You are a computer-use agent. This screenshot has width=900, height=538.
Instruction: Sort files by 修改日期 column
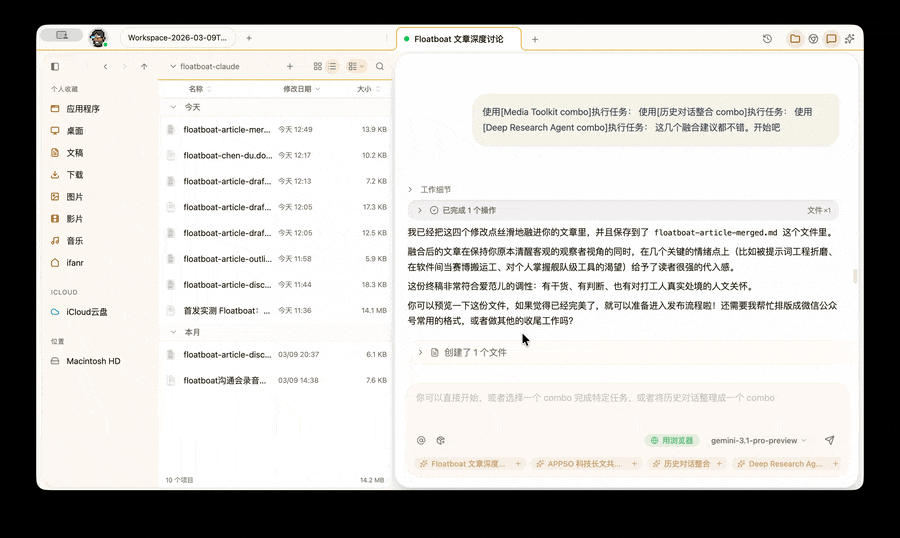click(301, 89)
